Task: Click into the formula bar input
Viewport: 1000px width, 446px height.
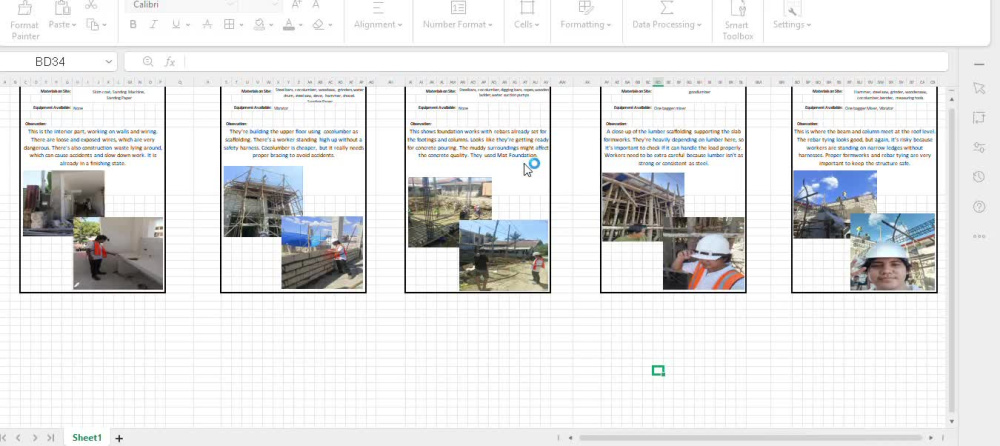Action: (x=564, y=62)
